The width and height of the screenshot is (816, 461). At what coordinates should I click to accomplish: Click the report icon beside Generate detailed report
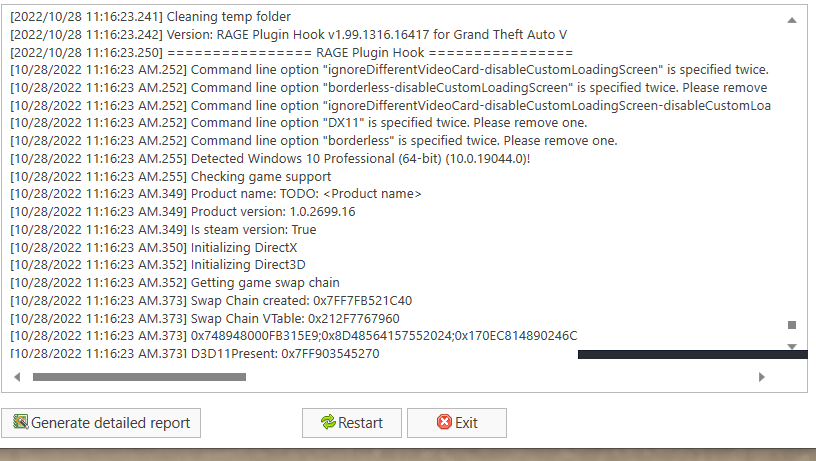pyautogui.click(x=20, y=422)
